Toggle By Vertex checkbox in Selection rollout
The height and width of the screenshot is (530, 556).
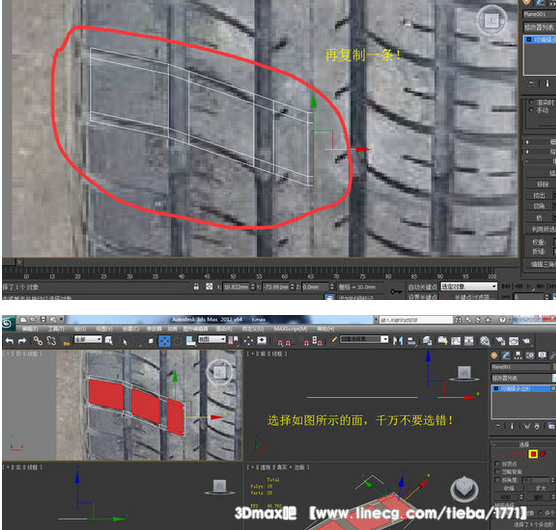[497, 464]
